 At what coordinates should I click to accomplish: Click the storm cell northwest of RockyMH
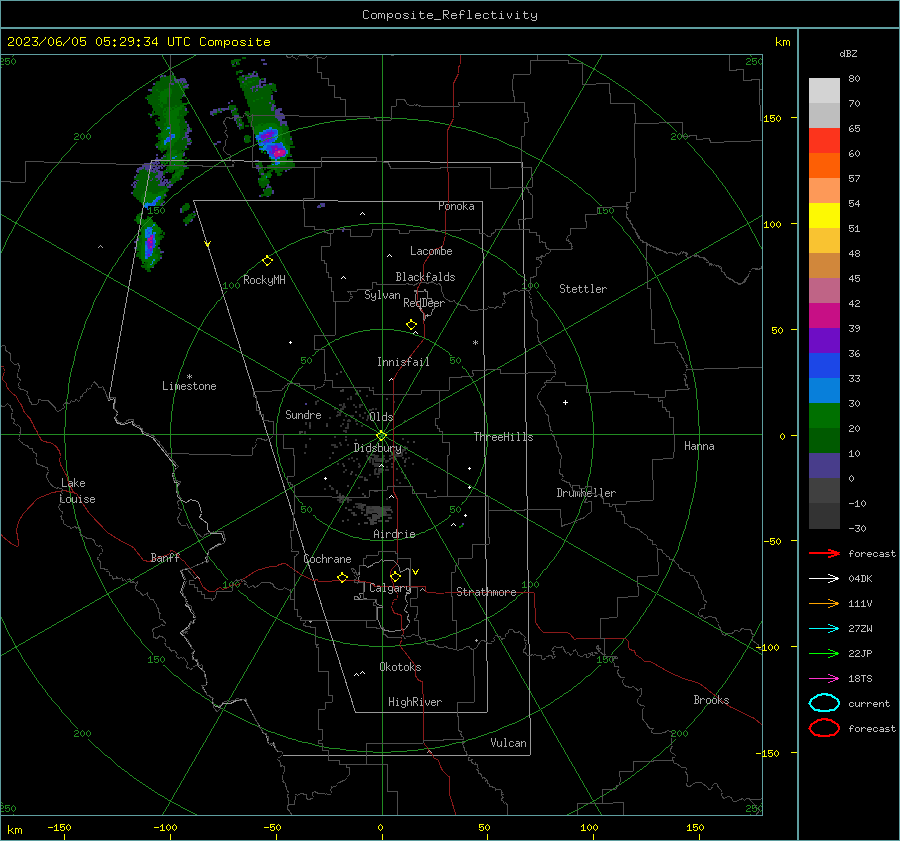pyautogui.click(x=150, y=242)
